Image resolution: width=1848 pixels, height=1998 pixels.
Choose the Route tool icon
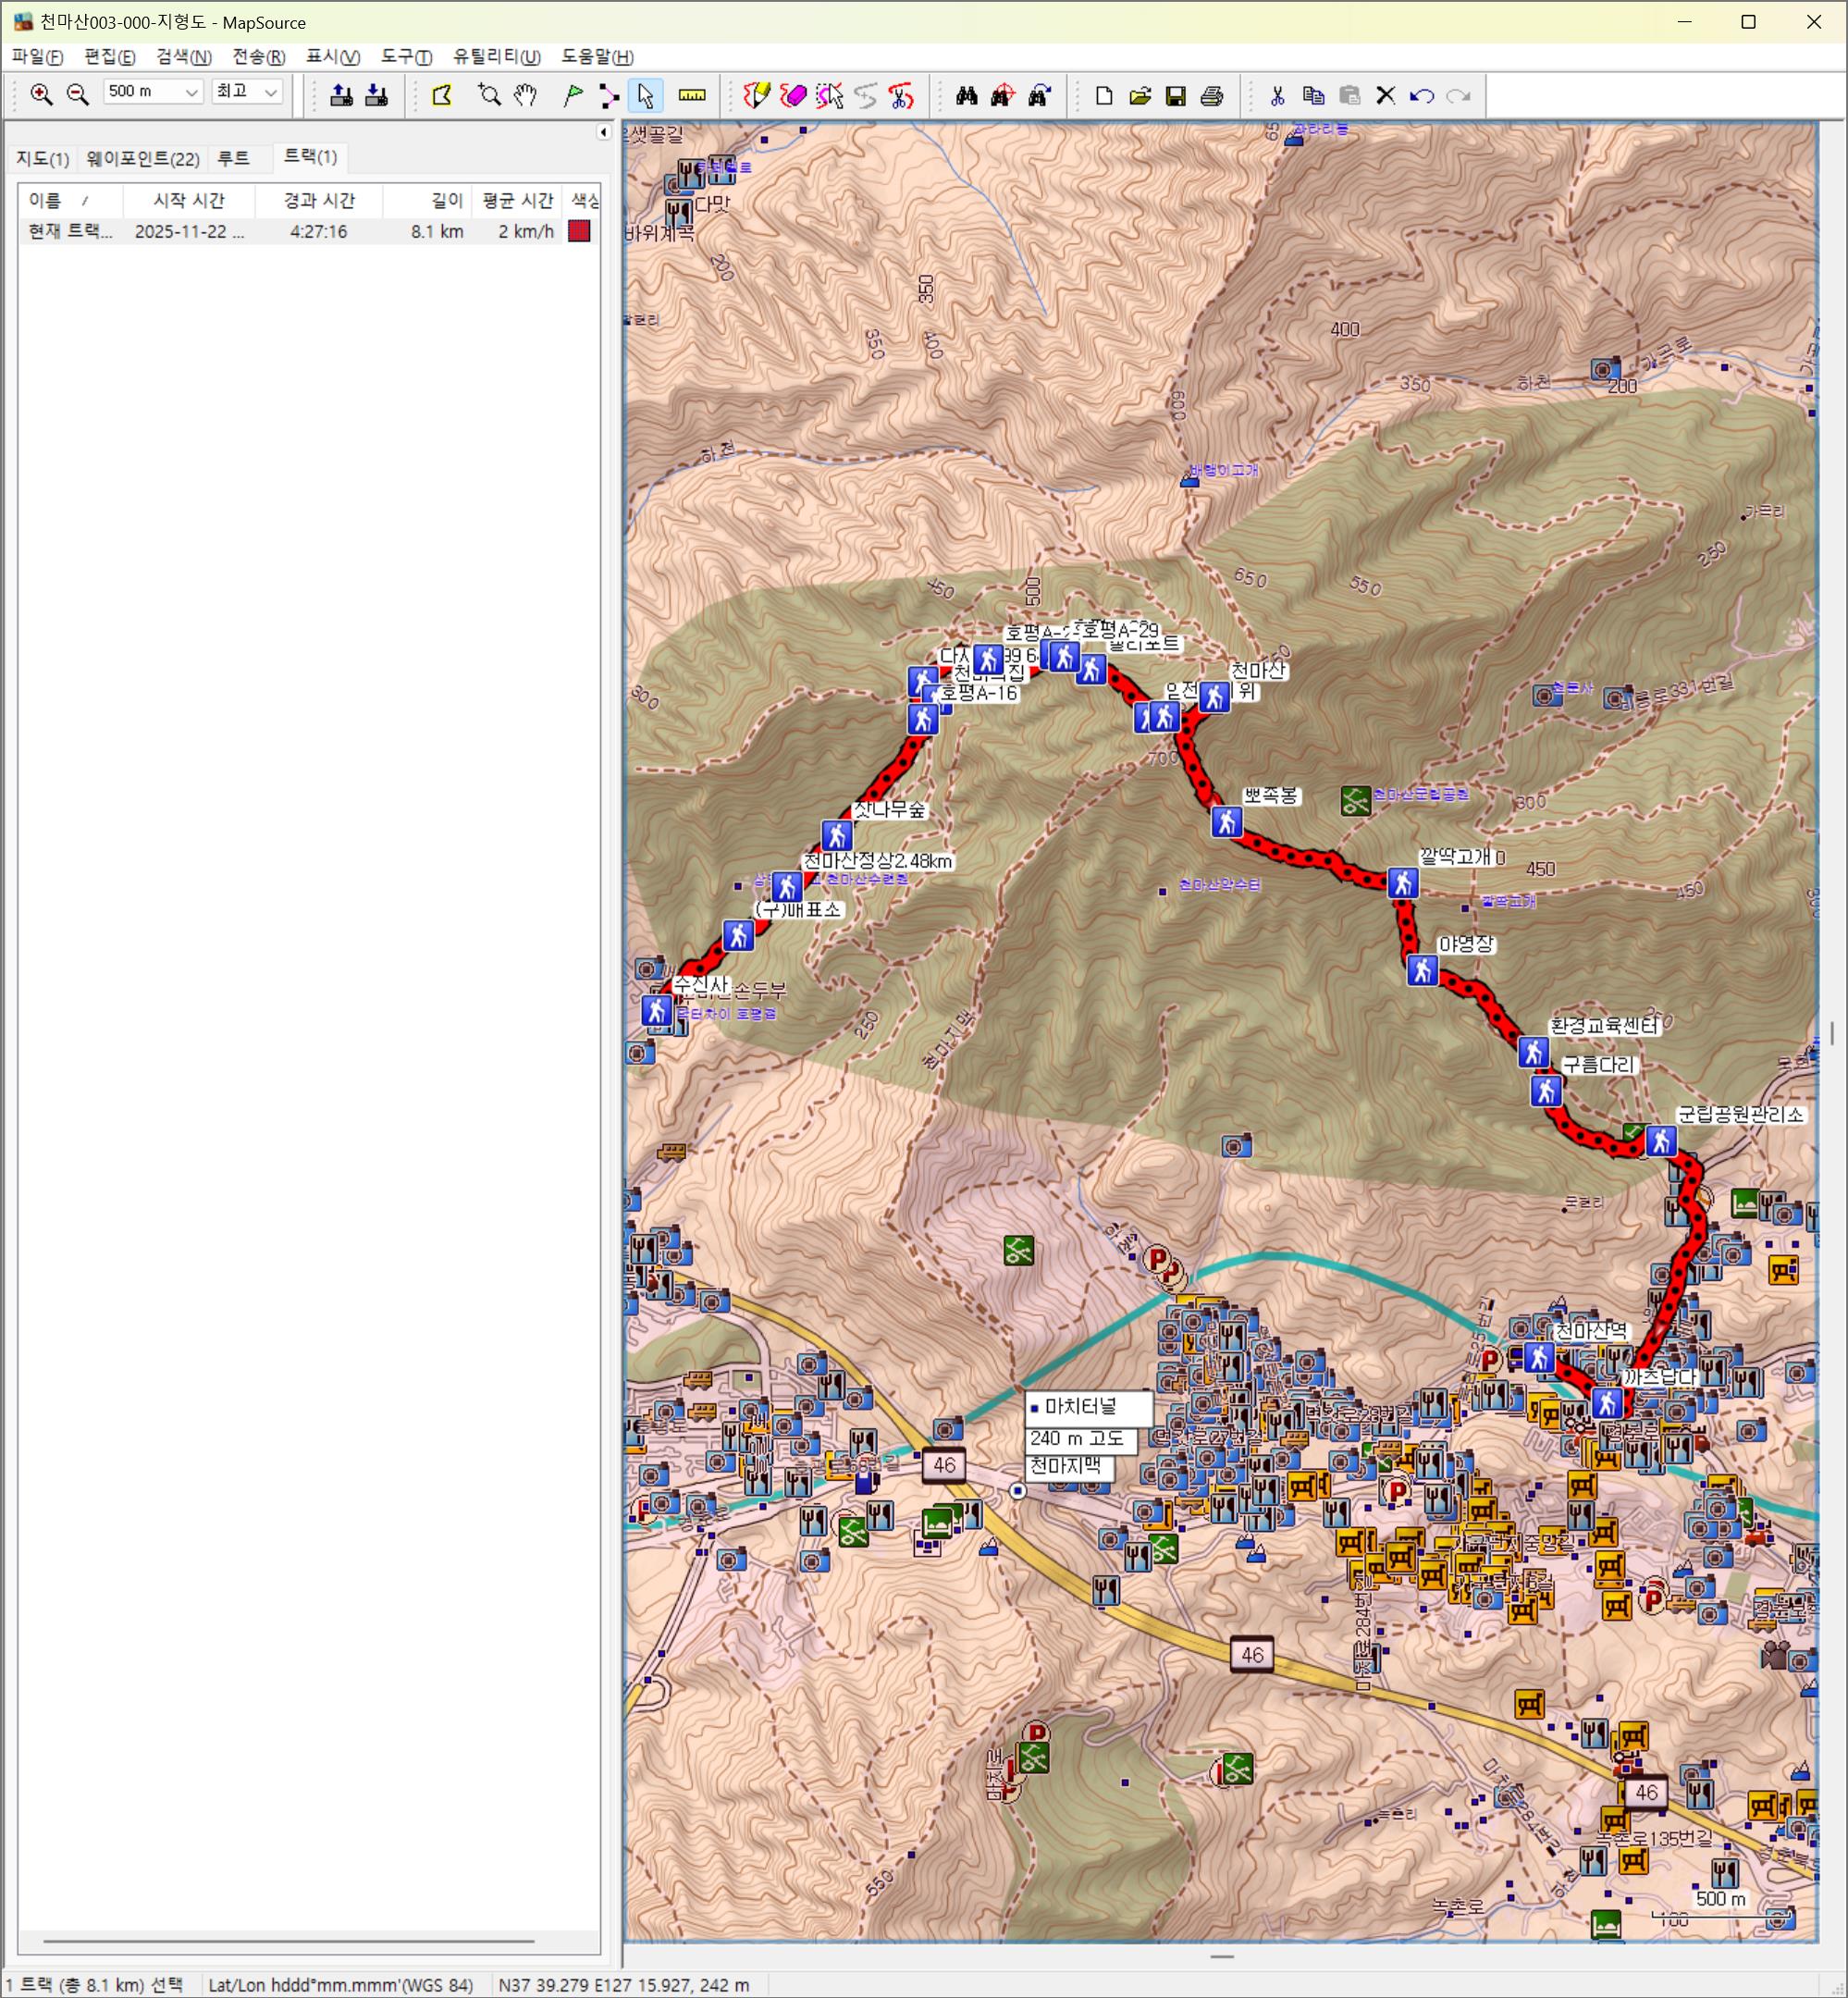608,95
